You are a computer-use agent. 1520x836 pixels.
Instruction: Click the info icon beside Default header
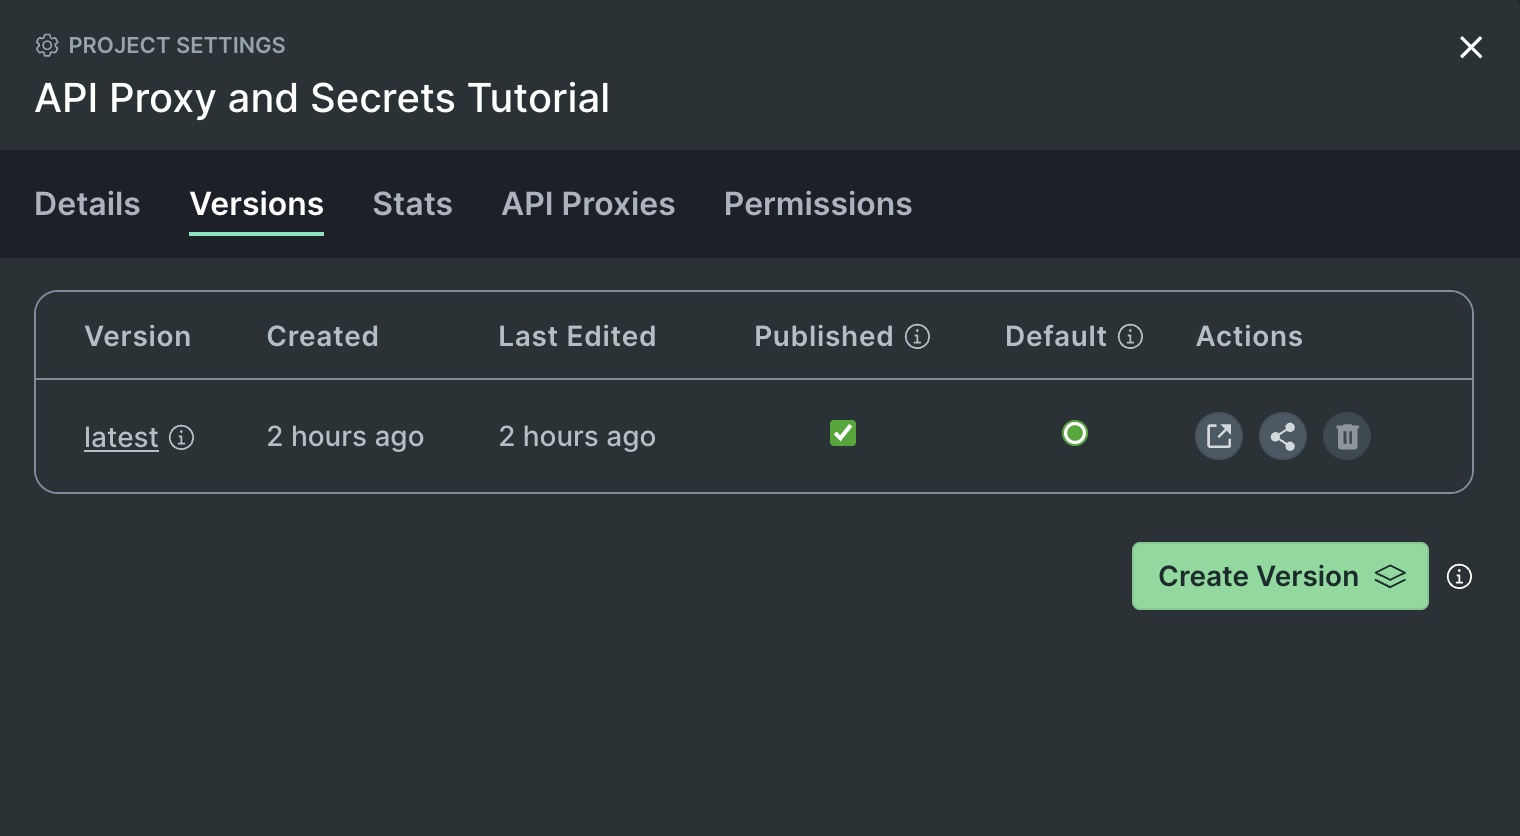(x=1130, y=337)
